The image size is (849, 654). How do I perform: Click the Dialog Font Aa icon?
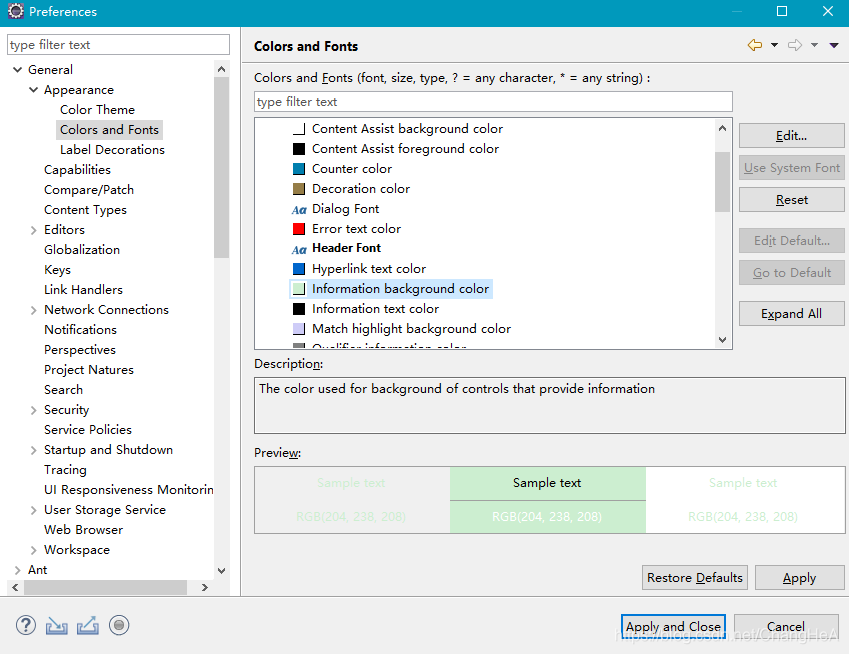click(299, 210)
